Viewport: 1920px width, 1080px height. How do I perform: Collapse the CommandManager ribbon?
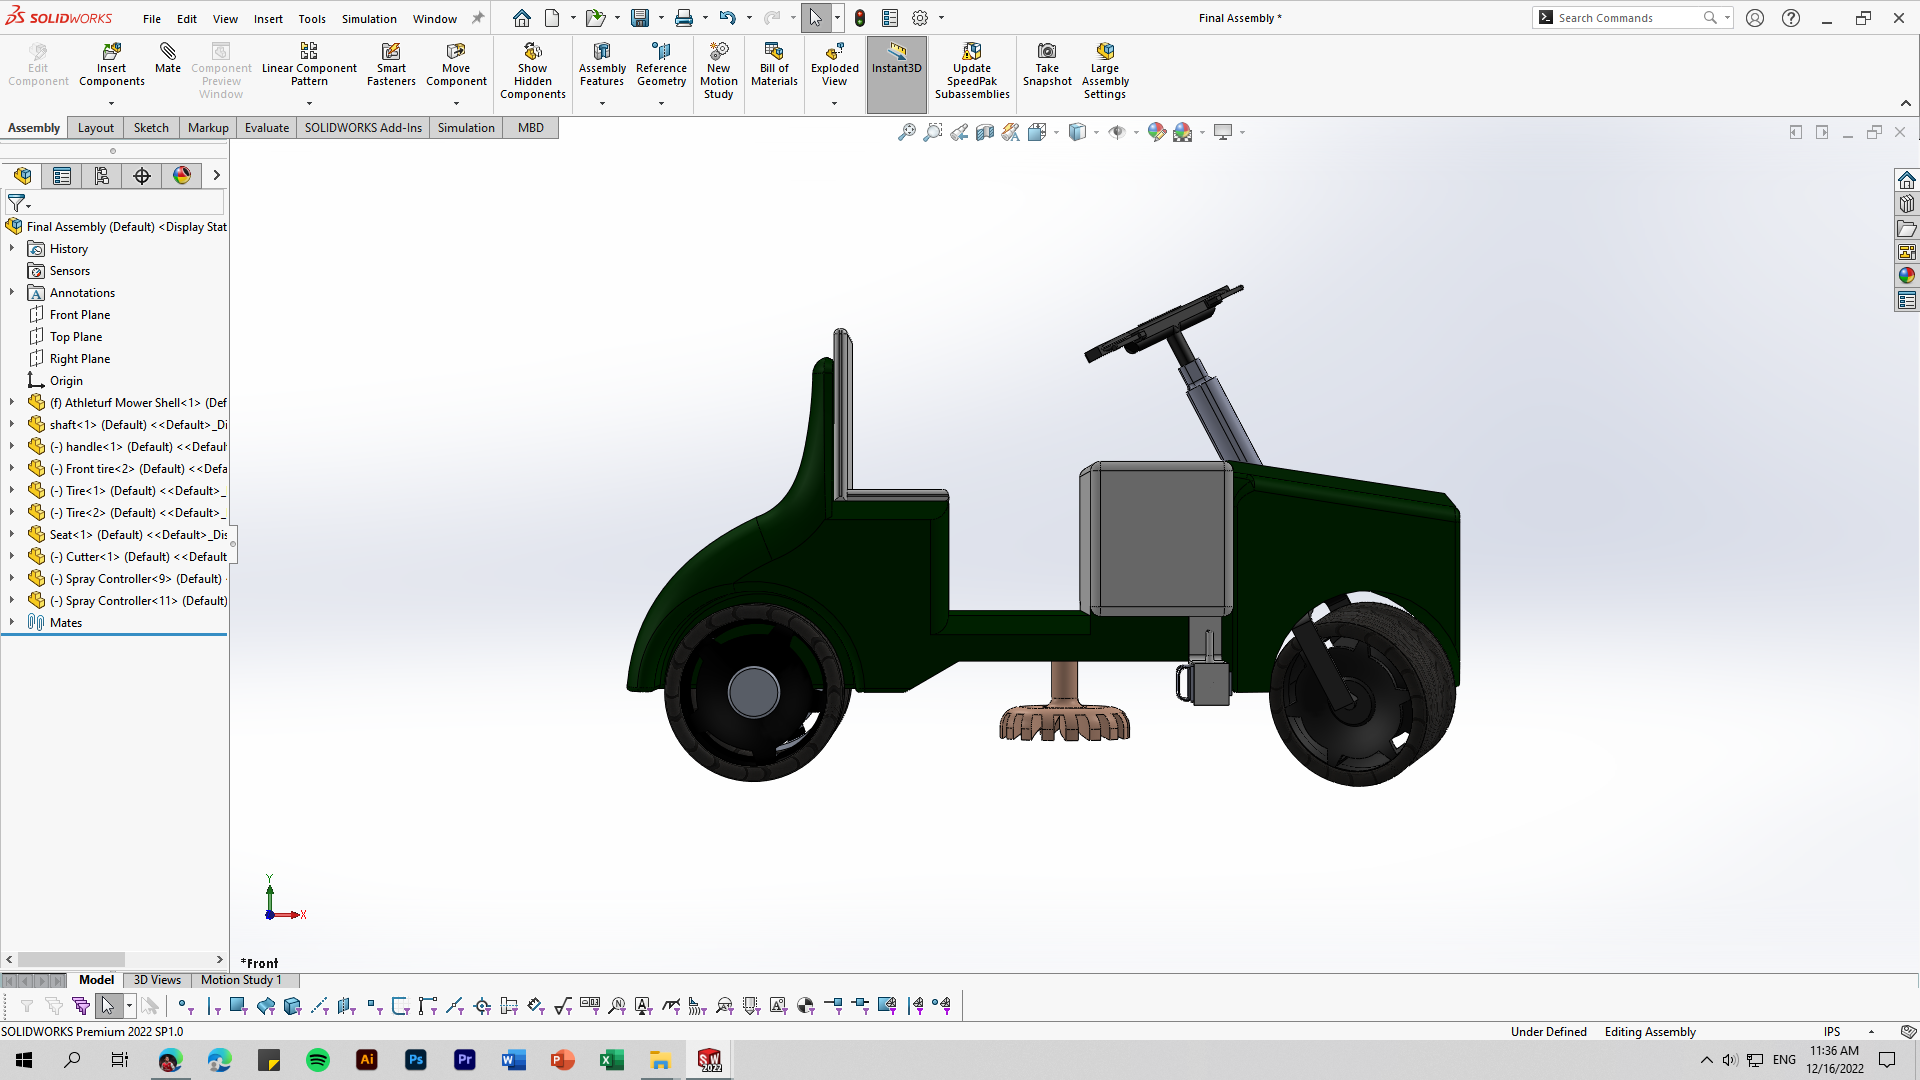coord(1906,103)
